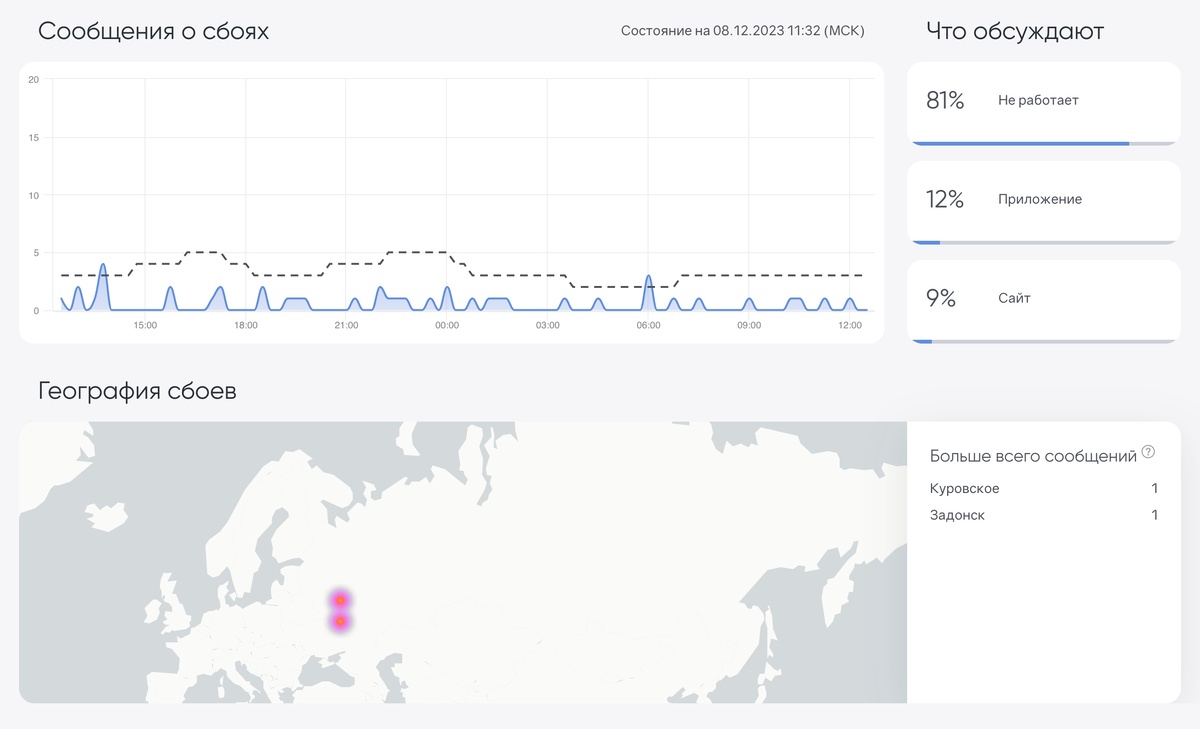This screenshot has height=729, width=1200.
Task: Click the chart spike at 06:00
Action: (x=648, y=278)
